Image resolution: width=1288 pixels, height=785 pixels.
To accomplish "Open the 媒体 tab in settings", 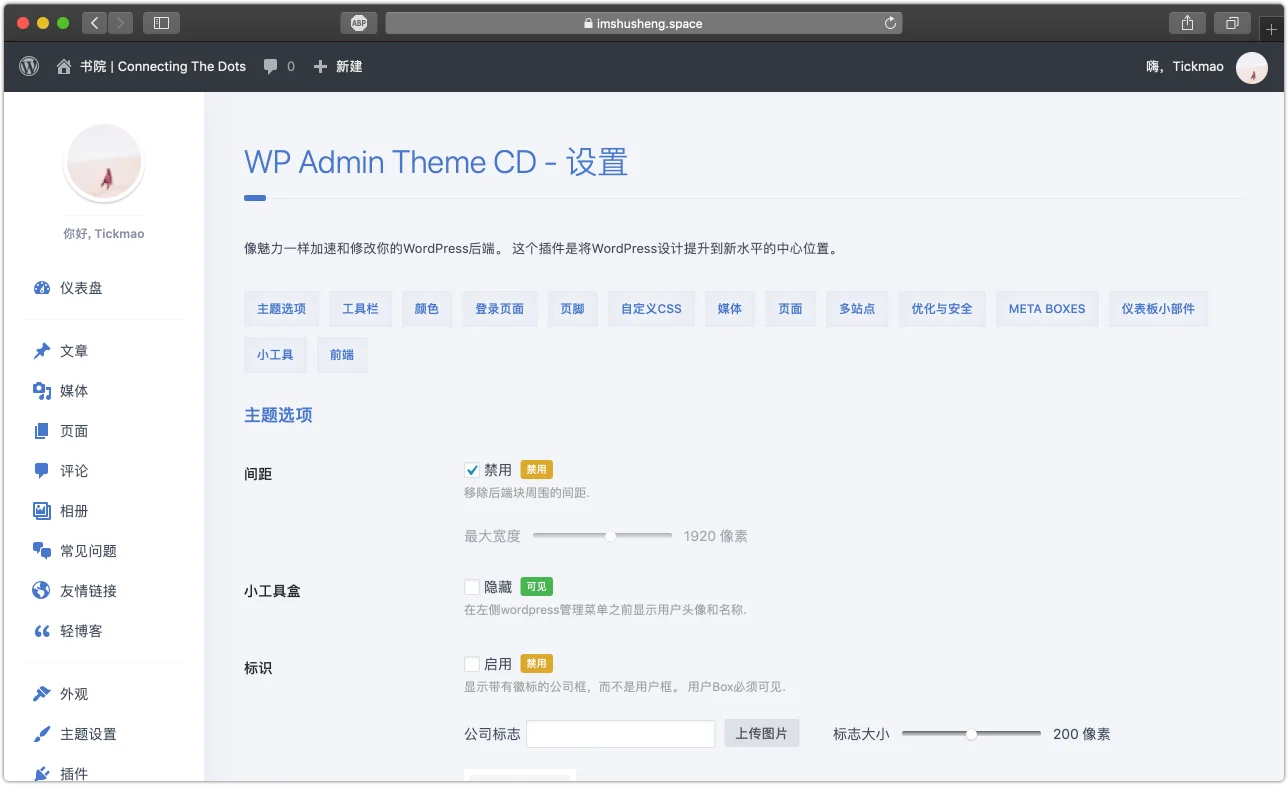I will tap(730, 309).
